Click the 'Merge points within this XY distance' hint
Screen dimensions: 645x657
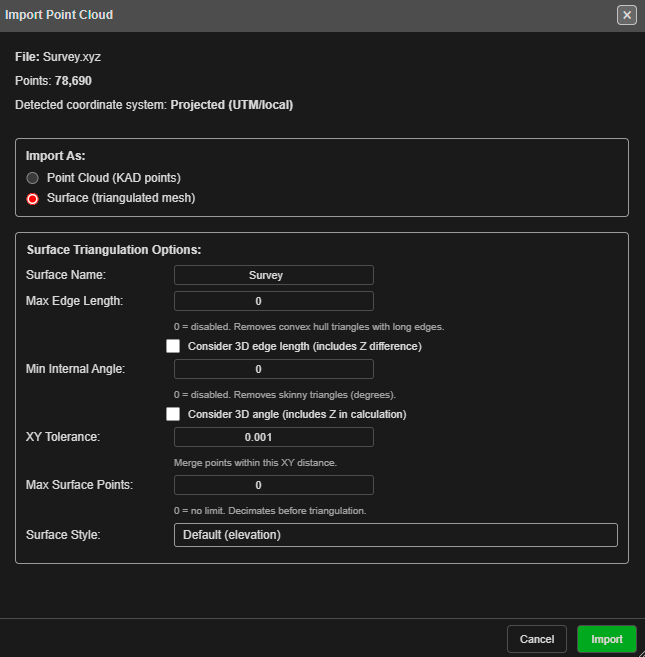255,463
